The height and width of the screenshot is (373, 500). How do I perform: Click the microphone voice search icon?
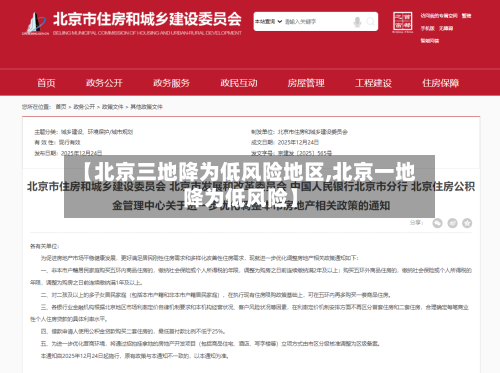pos(357,22)
